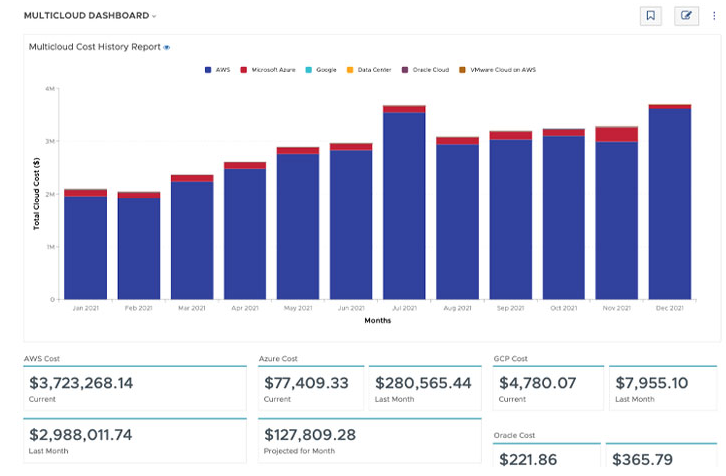
Task: Open the AWS current cost $3,723,268.14 tile
Action: (x=134, y=388)
